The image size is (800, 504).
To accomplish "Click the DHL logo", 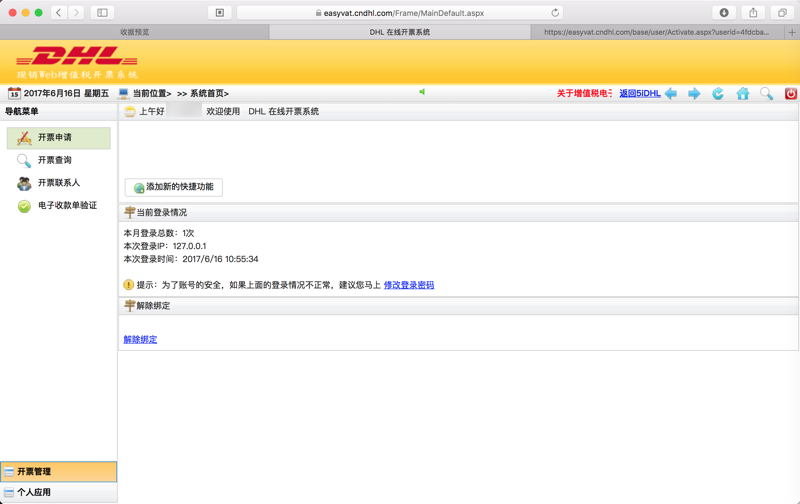I will click(77, 56).
